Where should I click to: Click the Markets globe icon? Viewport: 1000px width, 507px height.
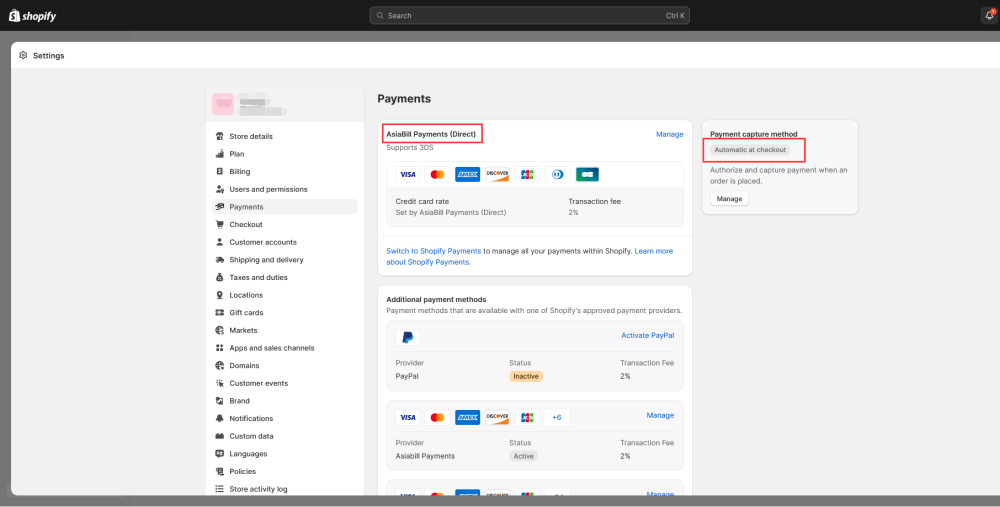pyautogui.click(x=220, y=330)
